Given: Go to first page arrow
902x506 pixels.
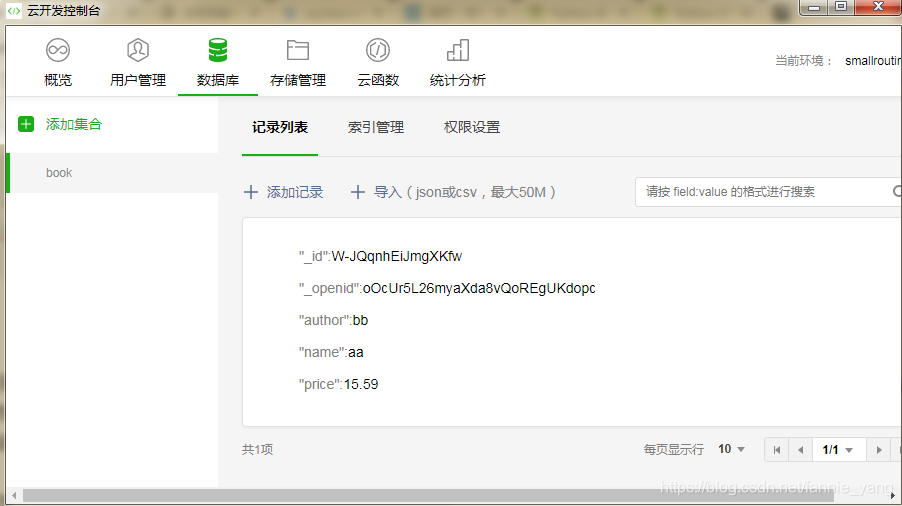Looking at the screenshot, I should [777, 450].
